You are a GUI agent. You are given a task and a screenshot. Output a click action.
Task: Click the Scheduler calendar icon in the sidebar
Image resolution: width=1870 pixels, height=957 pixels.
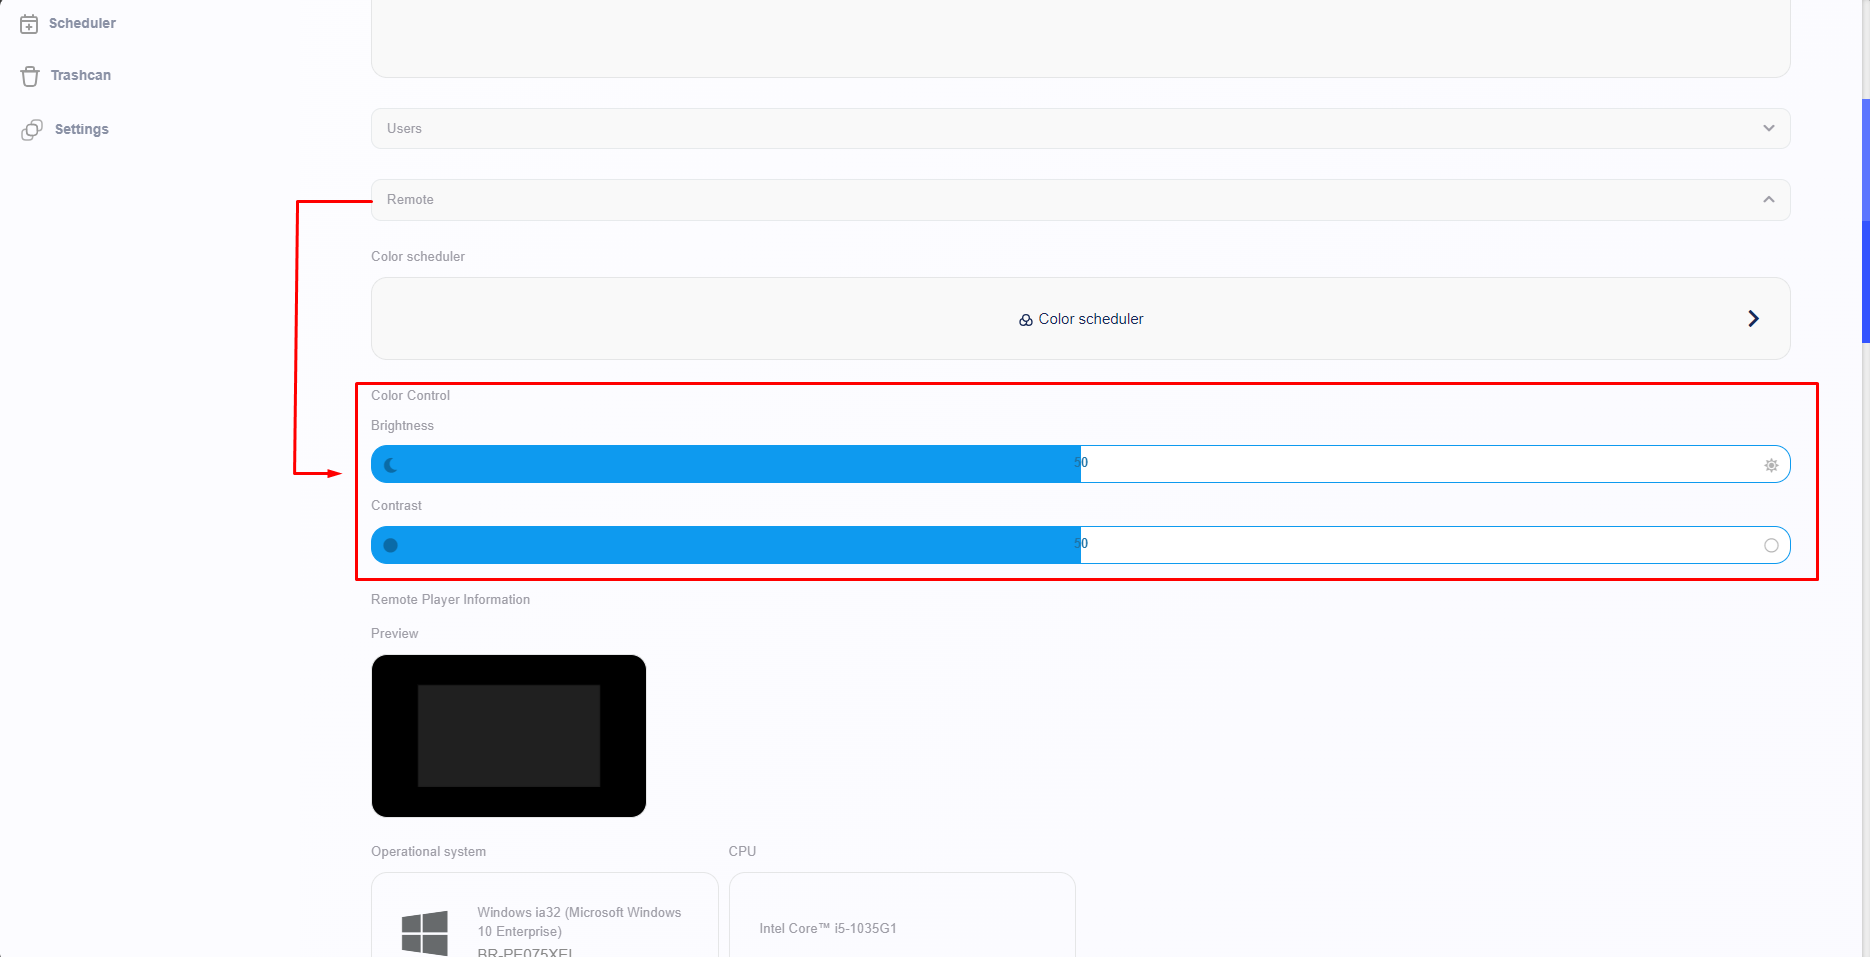(x=29, y=24)
